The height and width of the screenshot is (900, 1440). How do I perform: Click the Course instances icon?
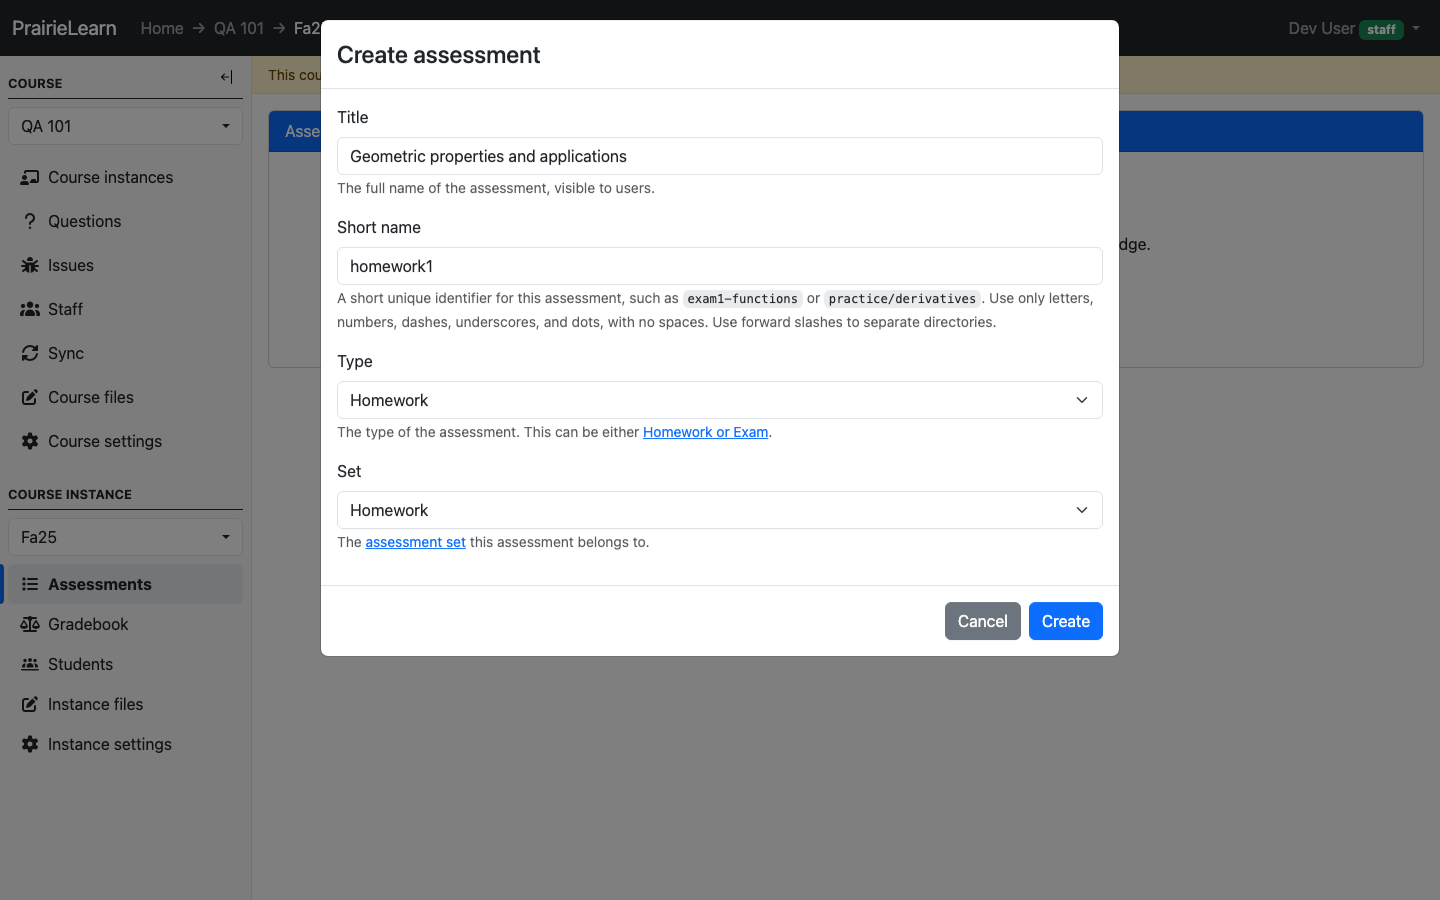(x=30, y=177)
